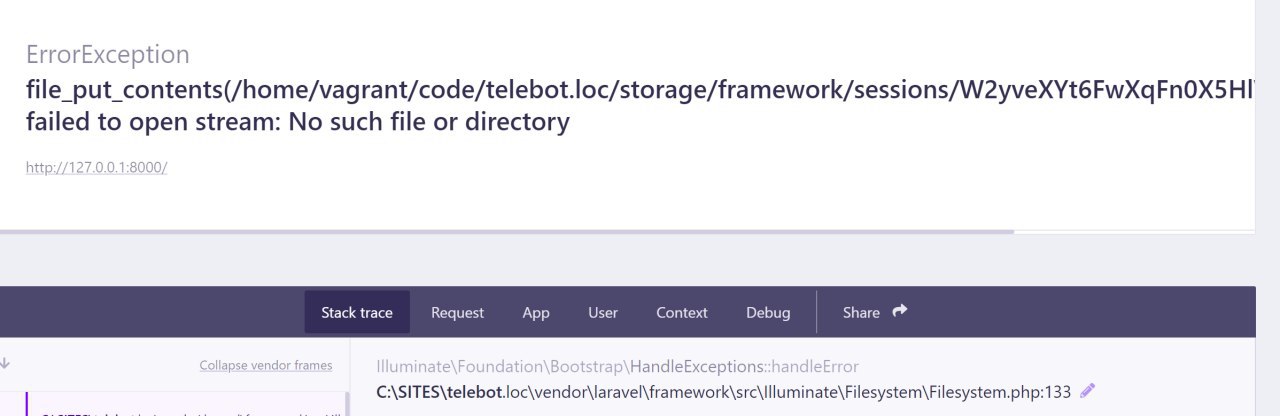Image resolution: width=1280 pixels, height=416 pixels.
Task: Show the Context tab
Action: click(682, 313)
